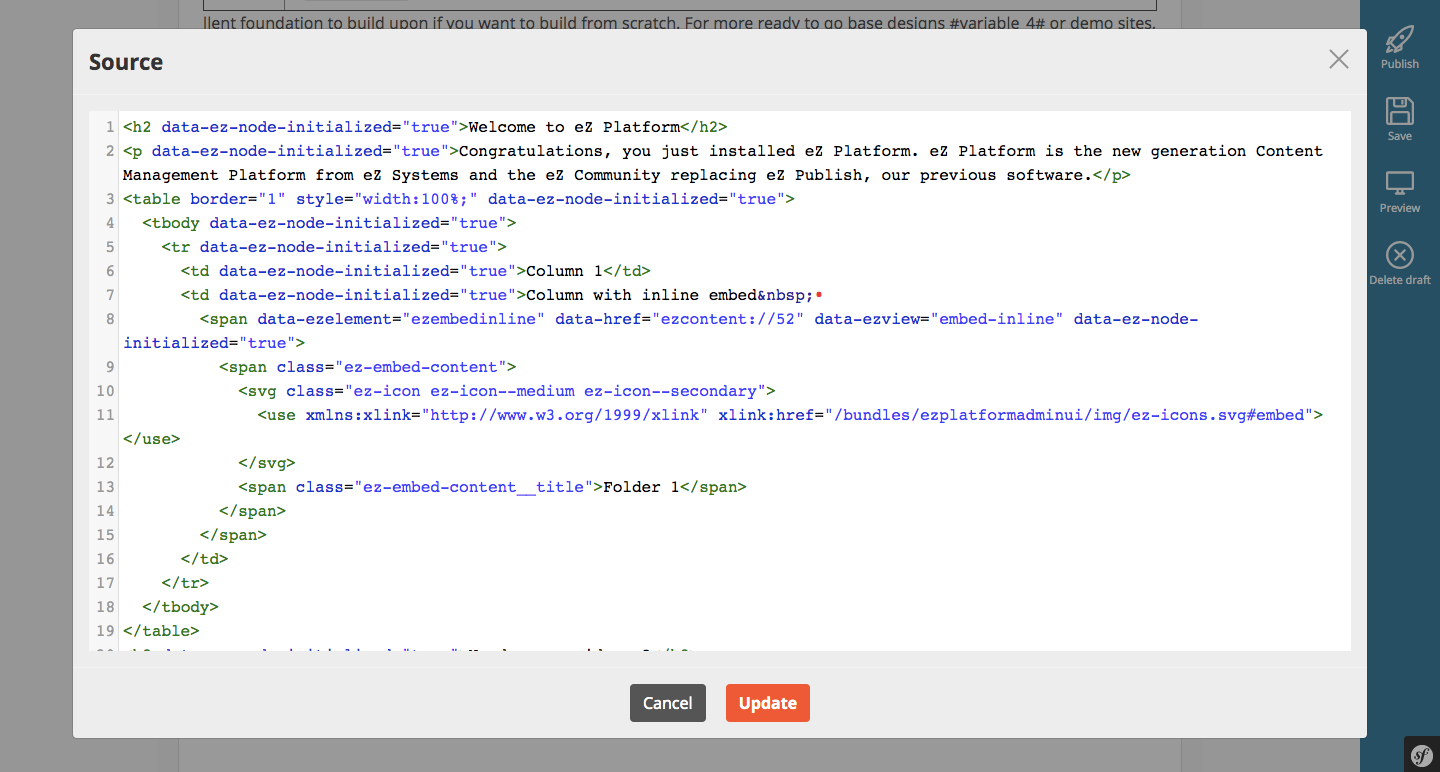
Task: Click the Source dialog title
Action: coord(126,62)
